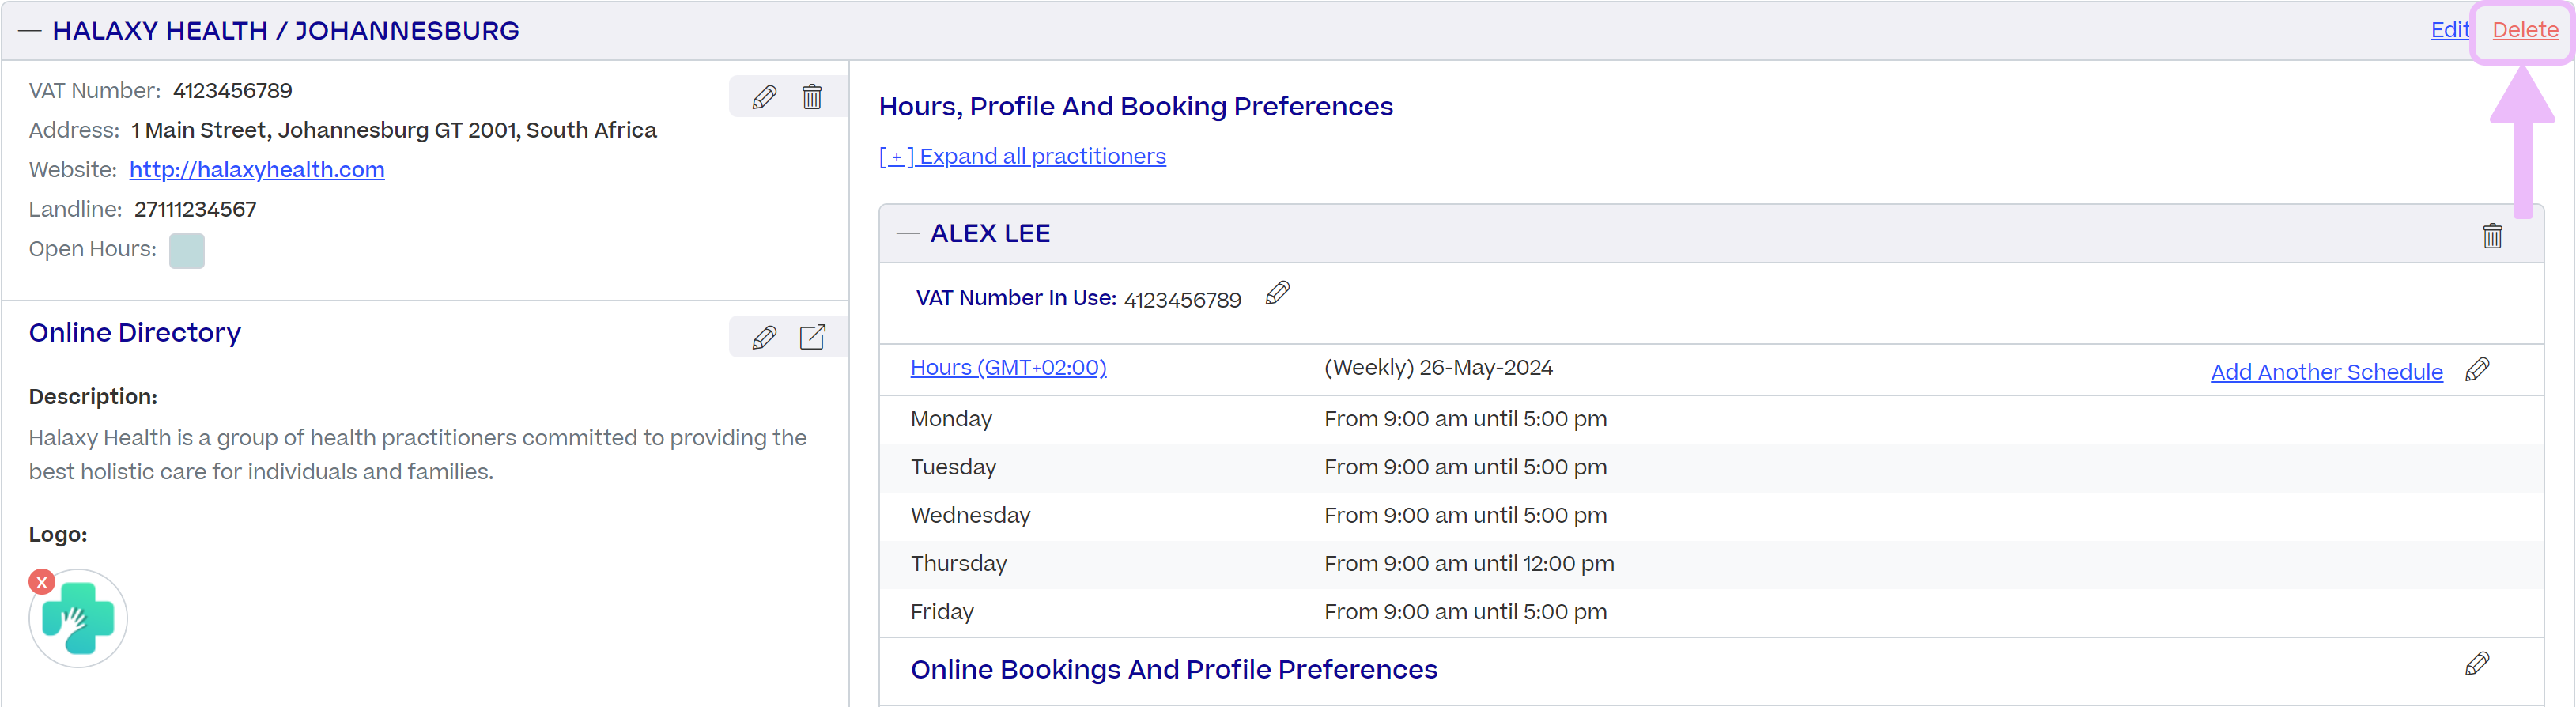
Task: Open the halaxyhealth.com website link
Action: point(257,169)
